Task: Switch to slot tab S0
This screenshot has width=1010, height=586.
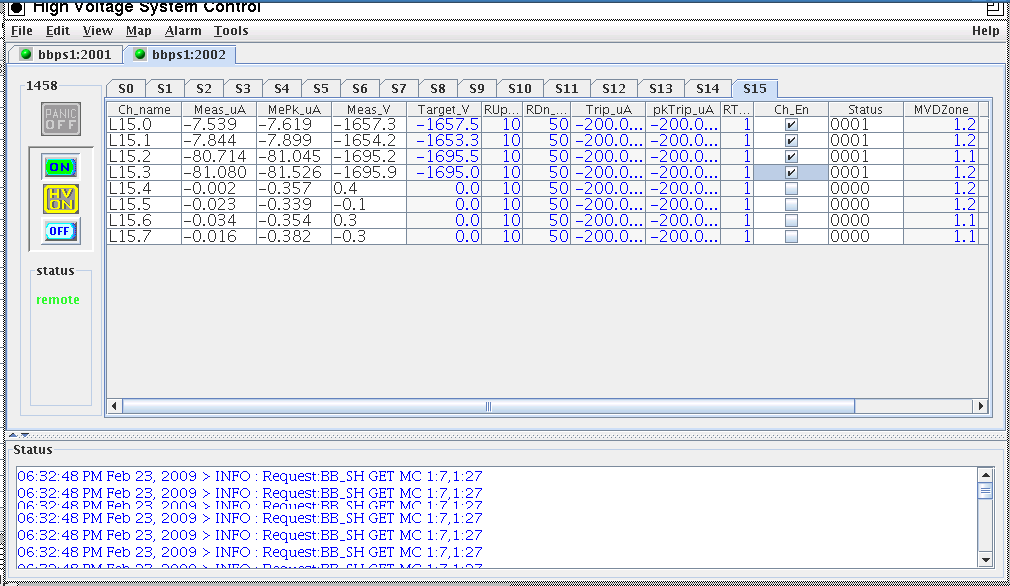Action: click(126, 89)
